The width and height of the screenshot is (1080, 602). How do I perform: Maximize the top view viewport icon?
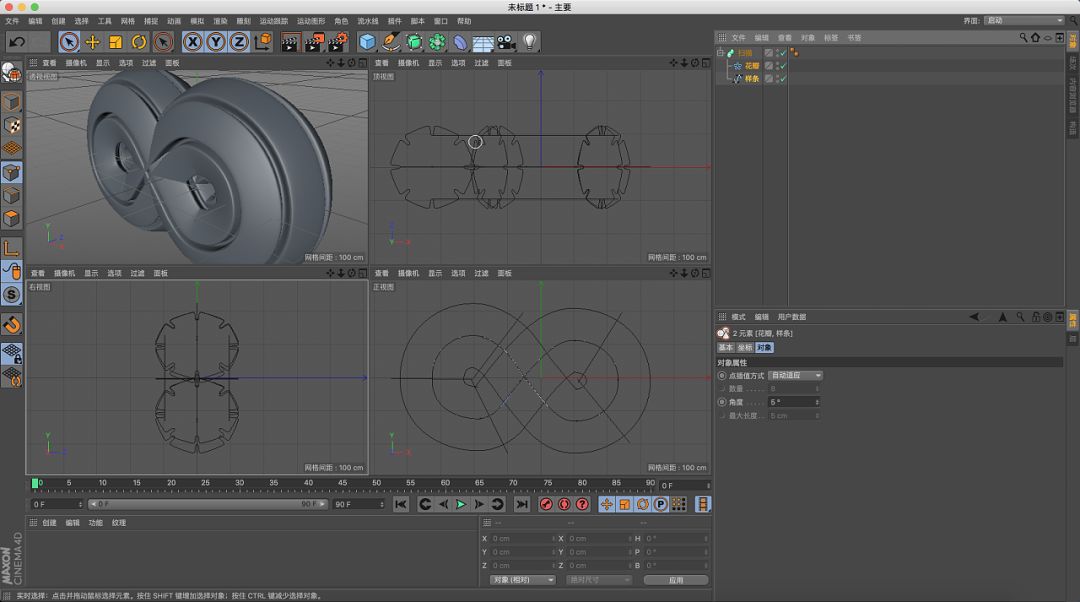pos(706,63)
